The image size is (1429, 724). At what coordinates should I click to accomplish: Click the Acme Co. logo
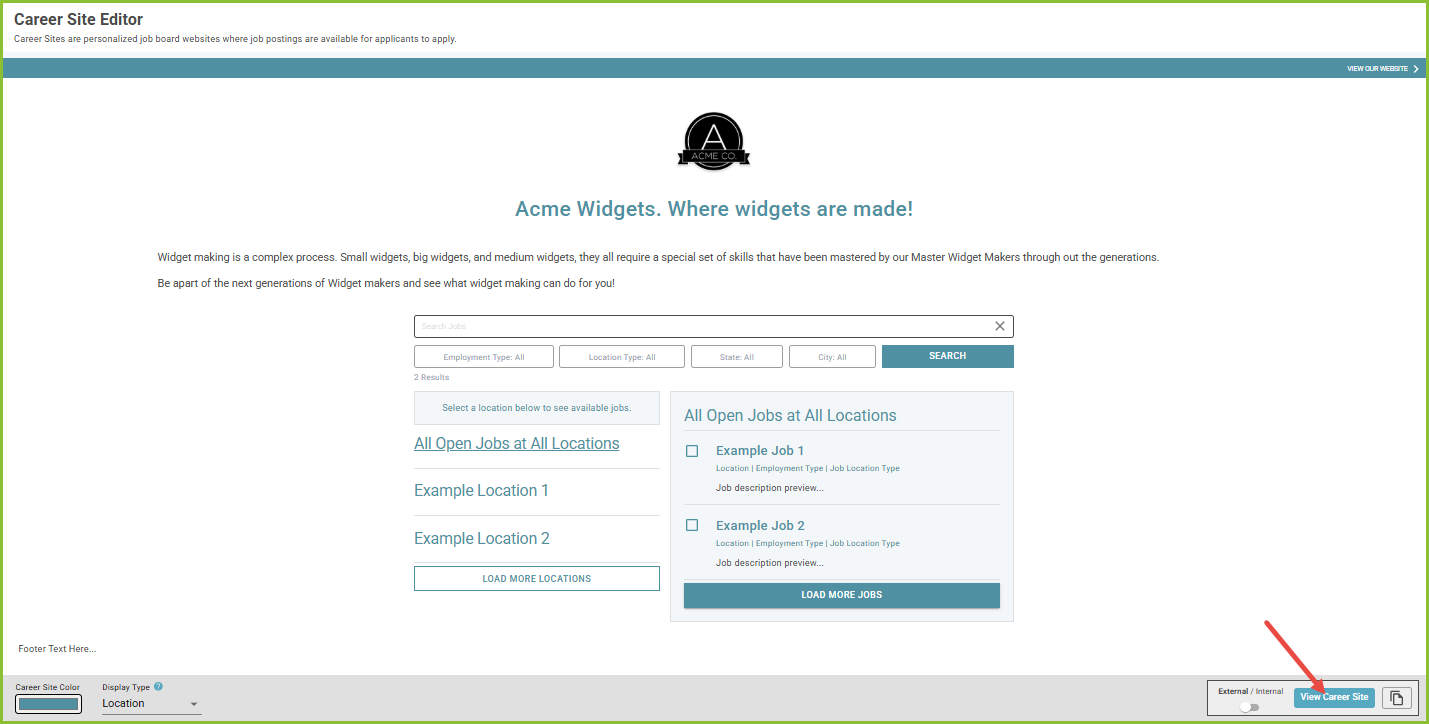click(x=714, y=141)
